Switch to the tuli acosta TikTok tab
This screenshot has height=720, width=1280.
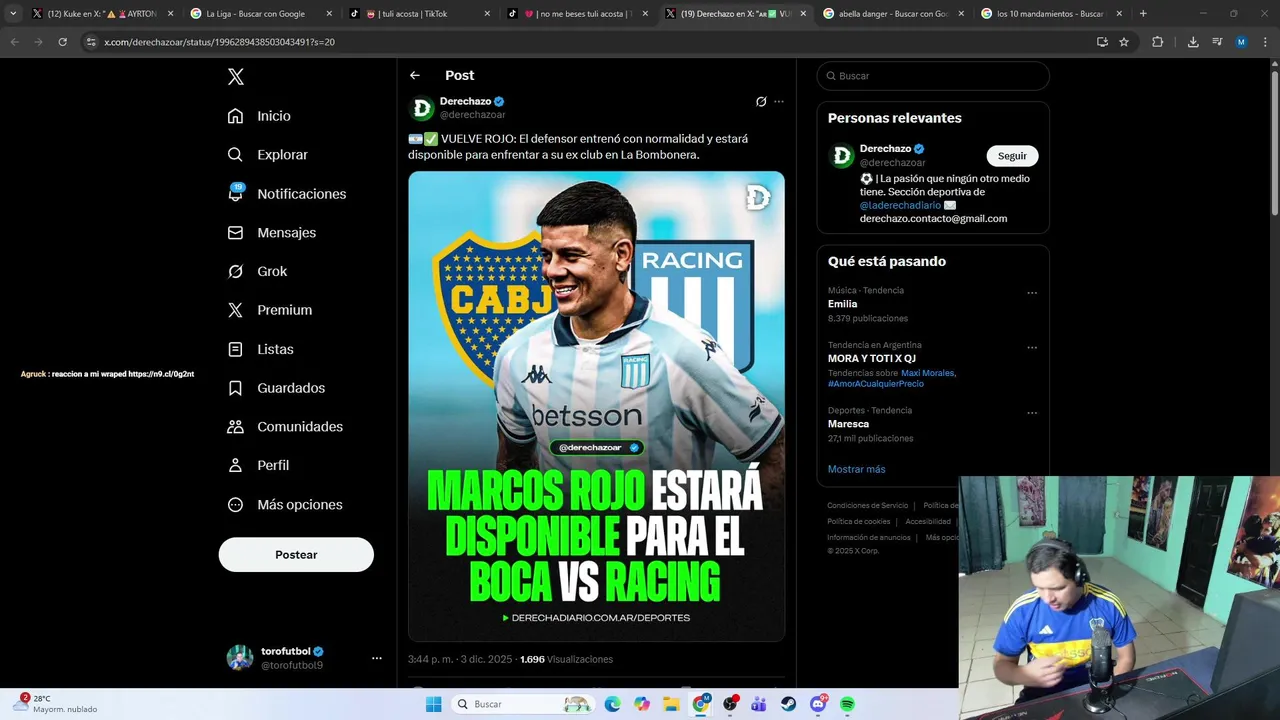tap(418, 14)
